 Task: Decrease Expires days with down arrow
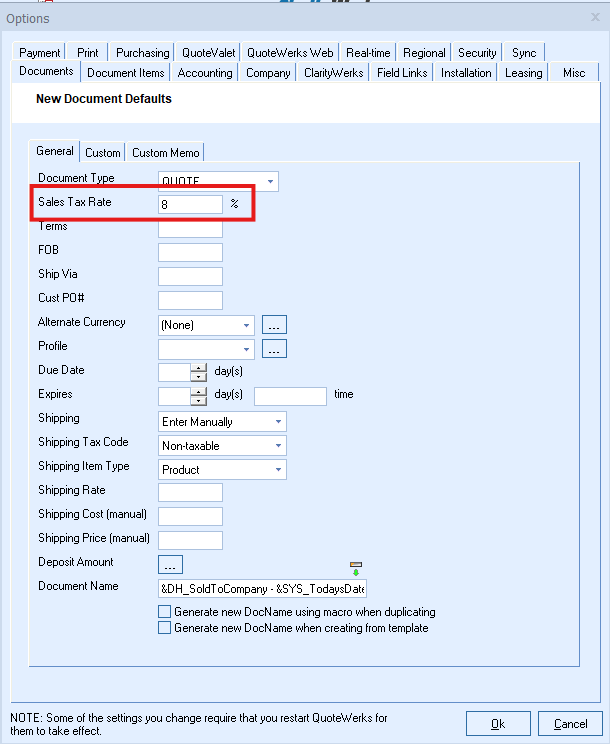pos(199,400)
